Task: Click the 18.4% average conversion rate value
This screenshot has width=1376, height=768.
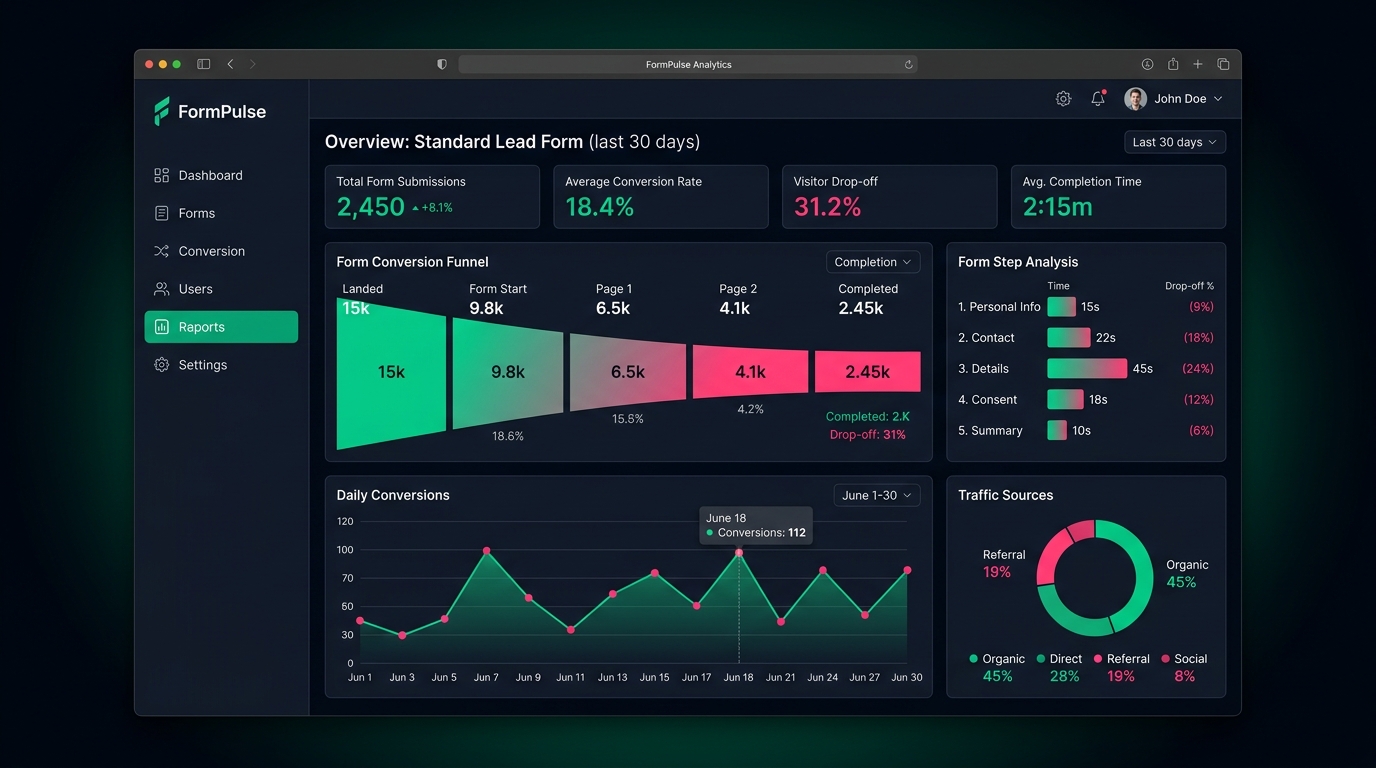Action: click(600, 207)
